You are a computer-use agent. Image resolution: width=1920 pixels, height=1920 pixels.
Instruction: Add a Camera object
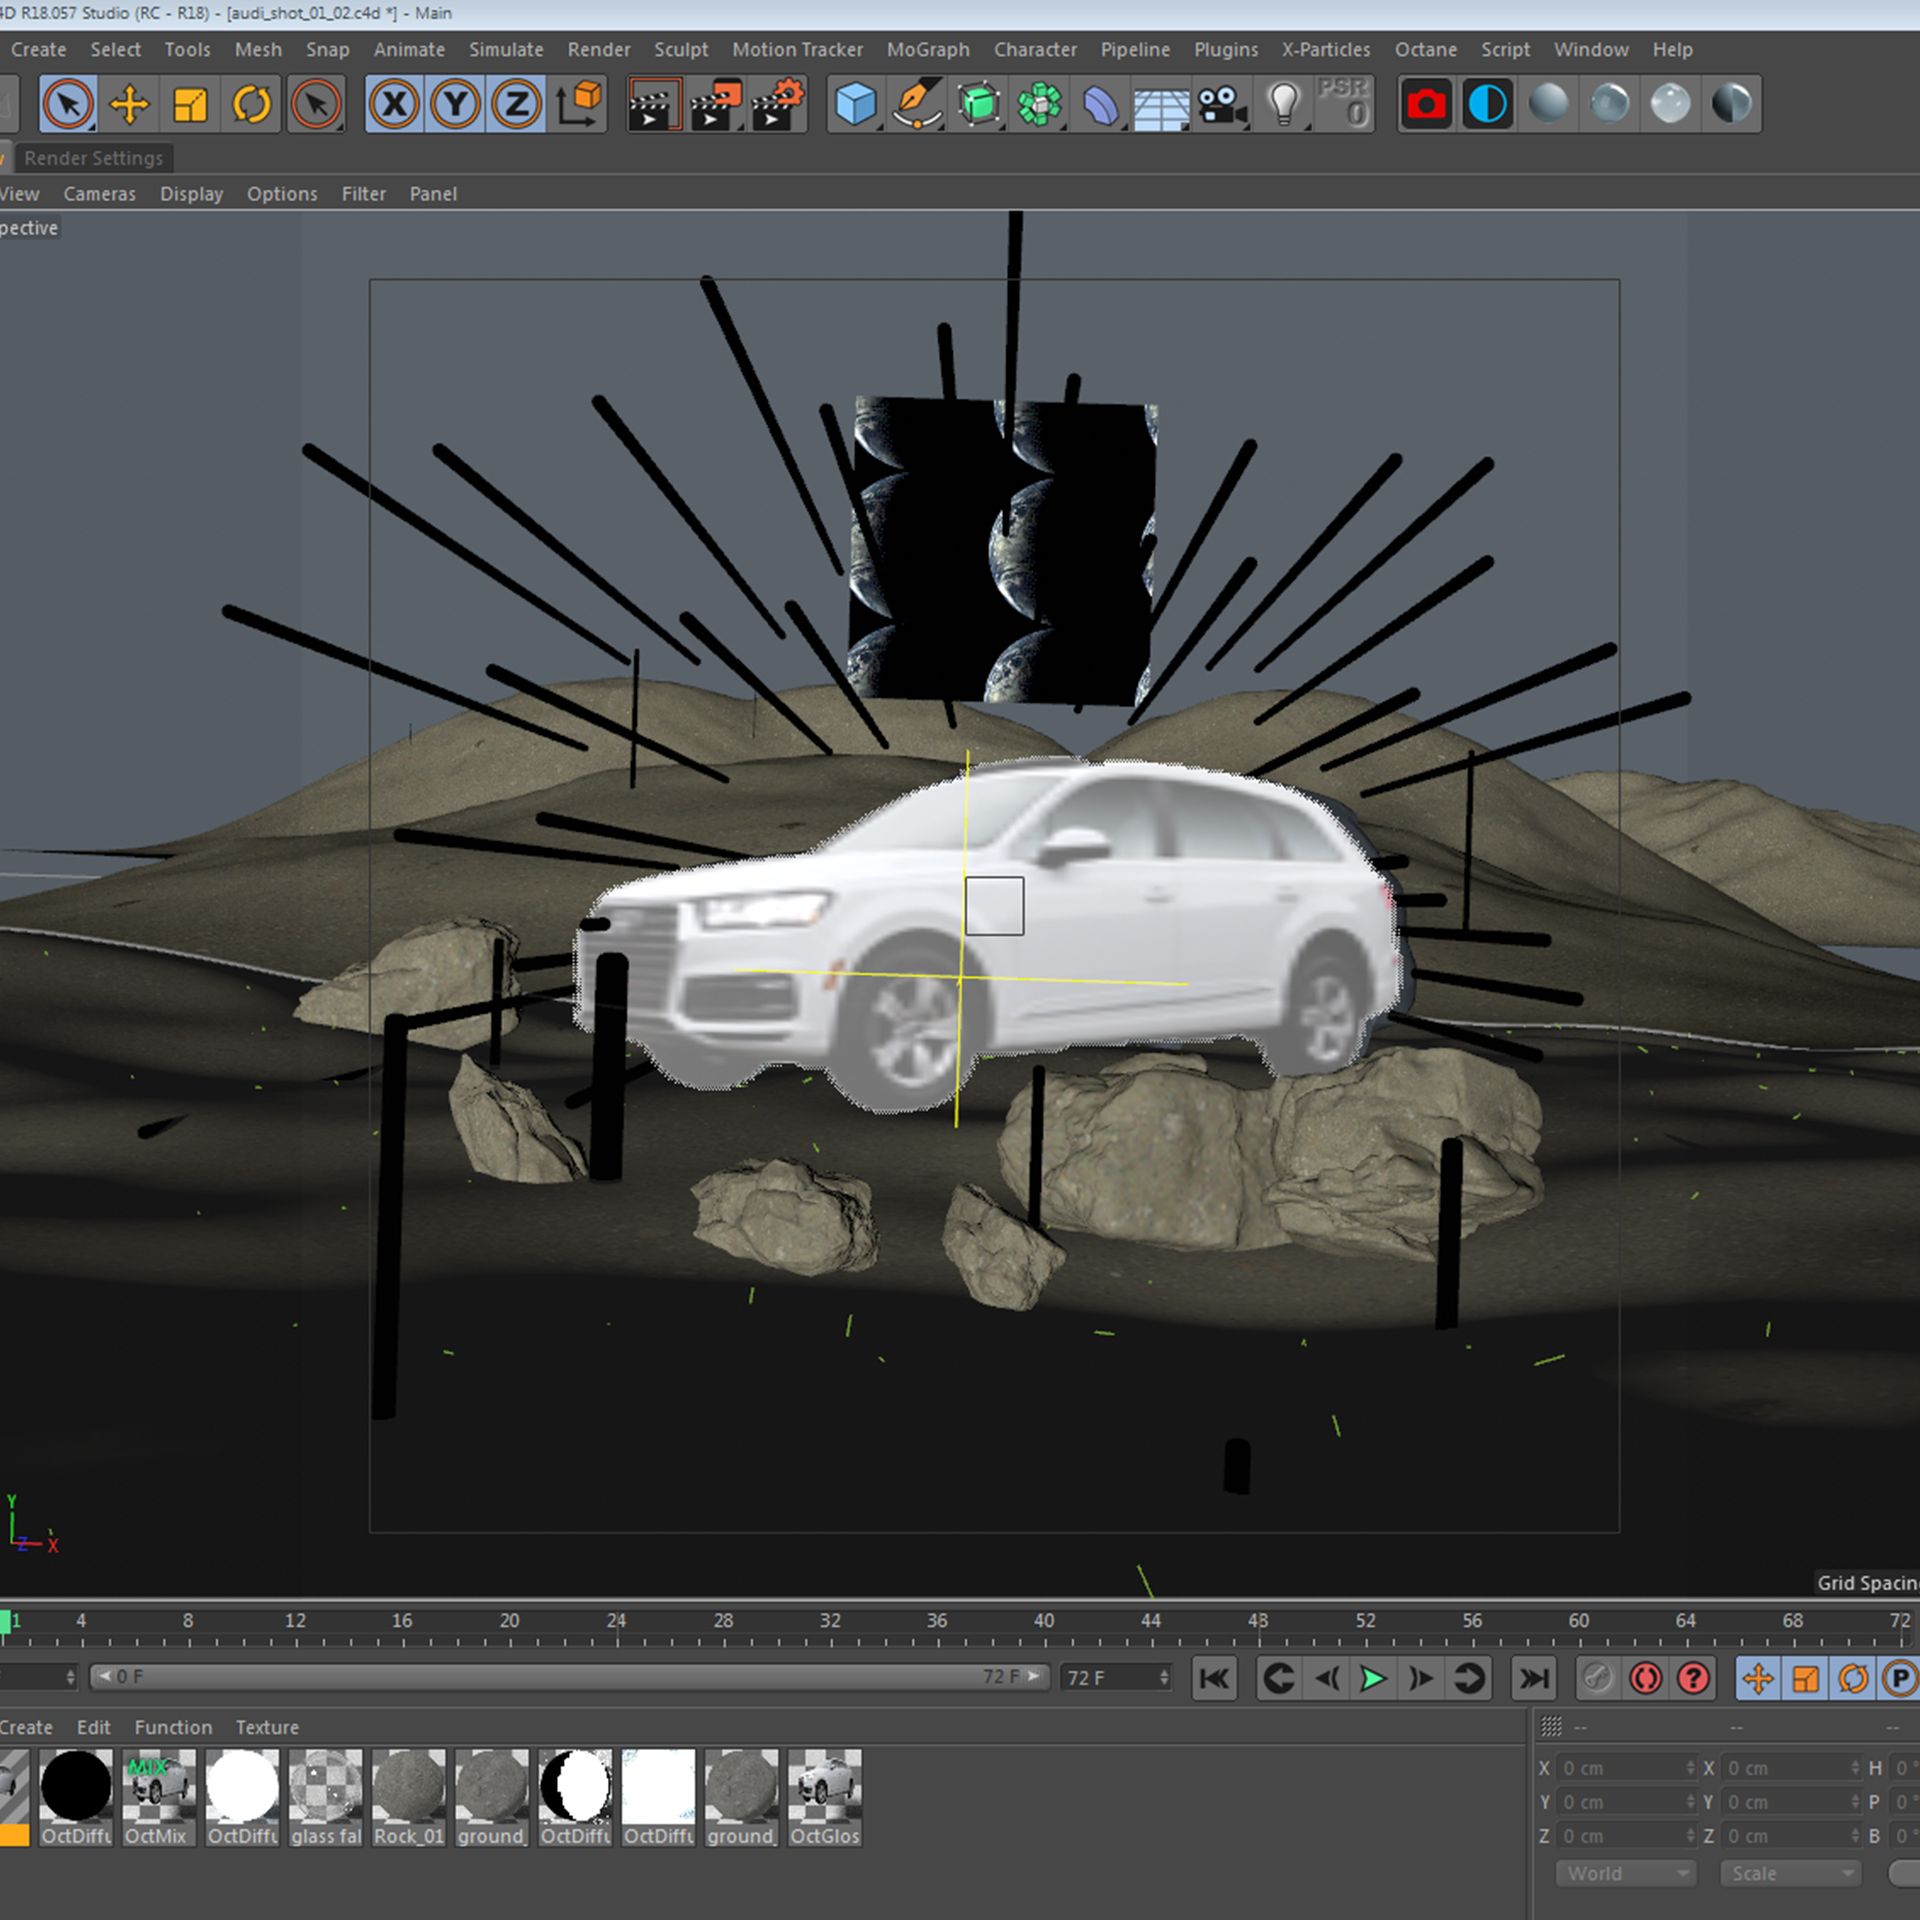tap(1223, 104)
